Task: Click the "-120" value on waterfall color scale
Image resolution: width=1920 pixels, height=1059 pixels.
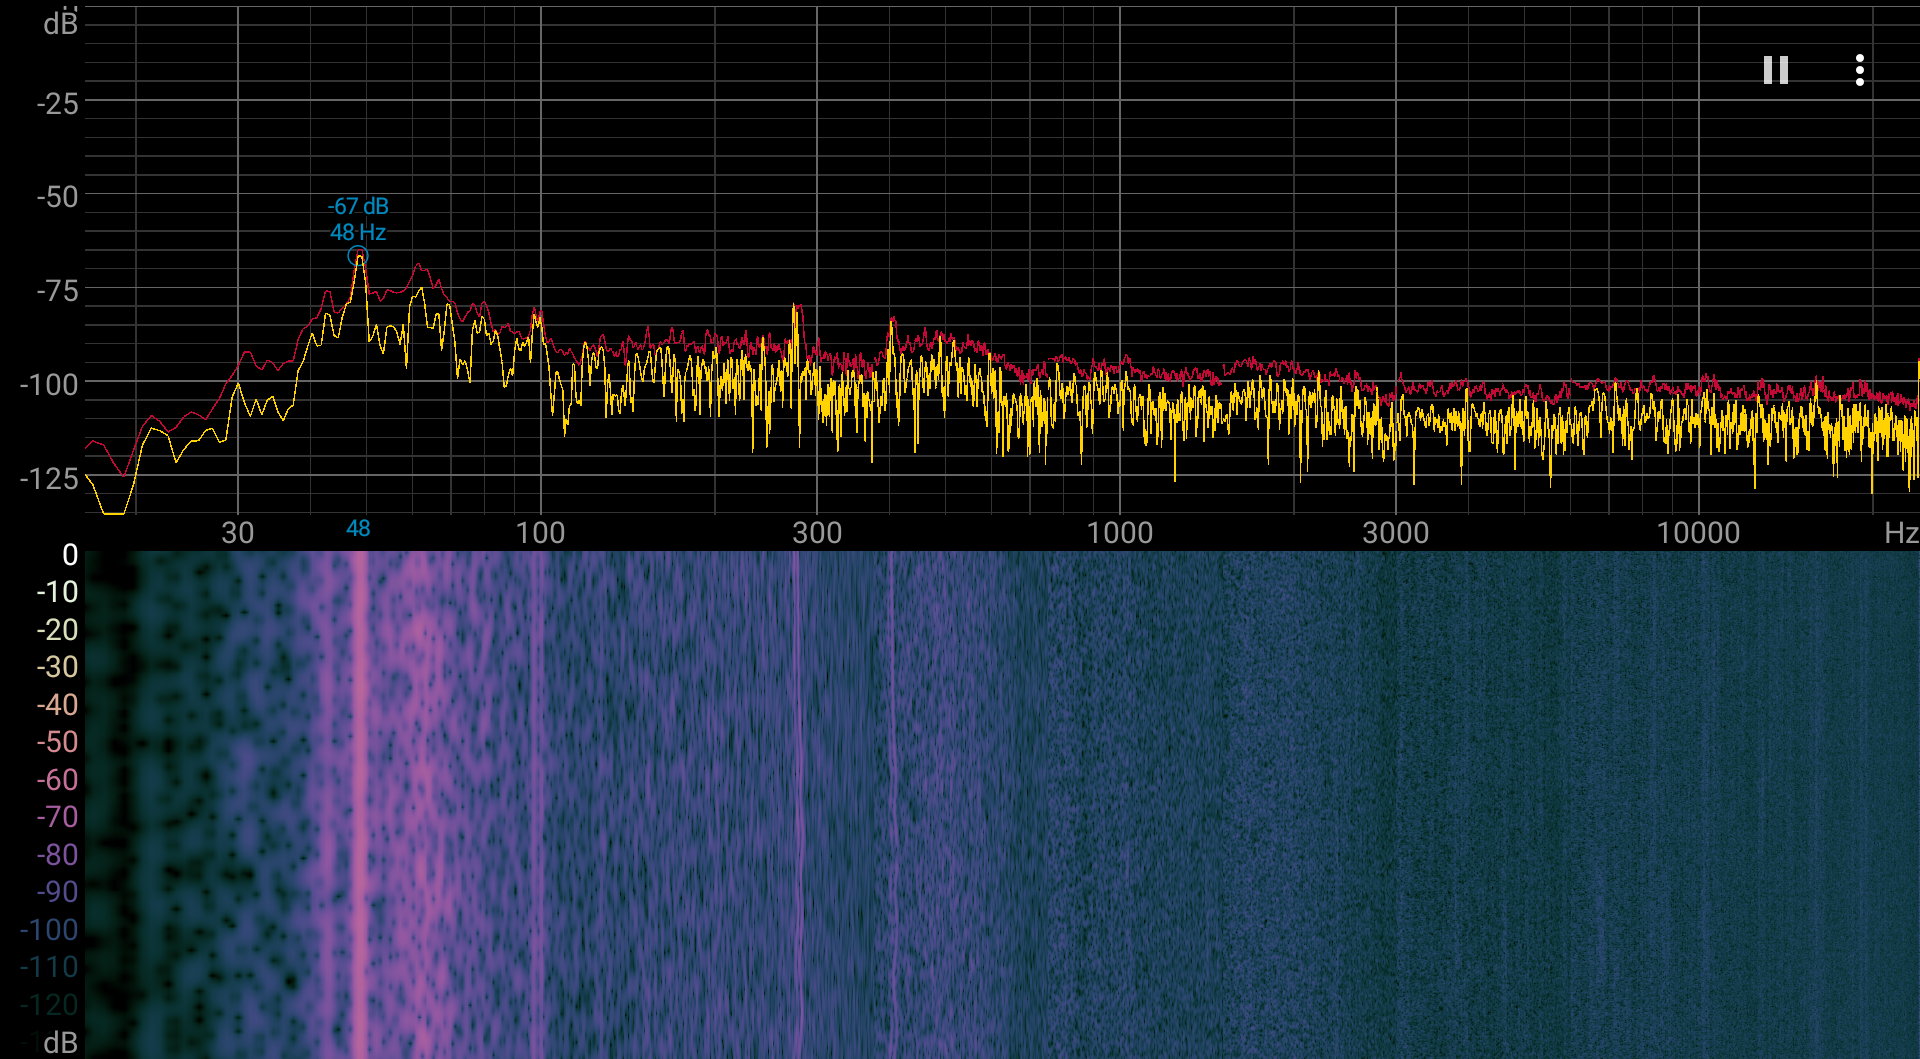Action: tap(49, 1005)
